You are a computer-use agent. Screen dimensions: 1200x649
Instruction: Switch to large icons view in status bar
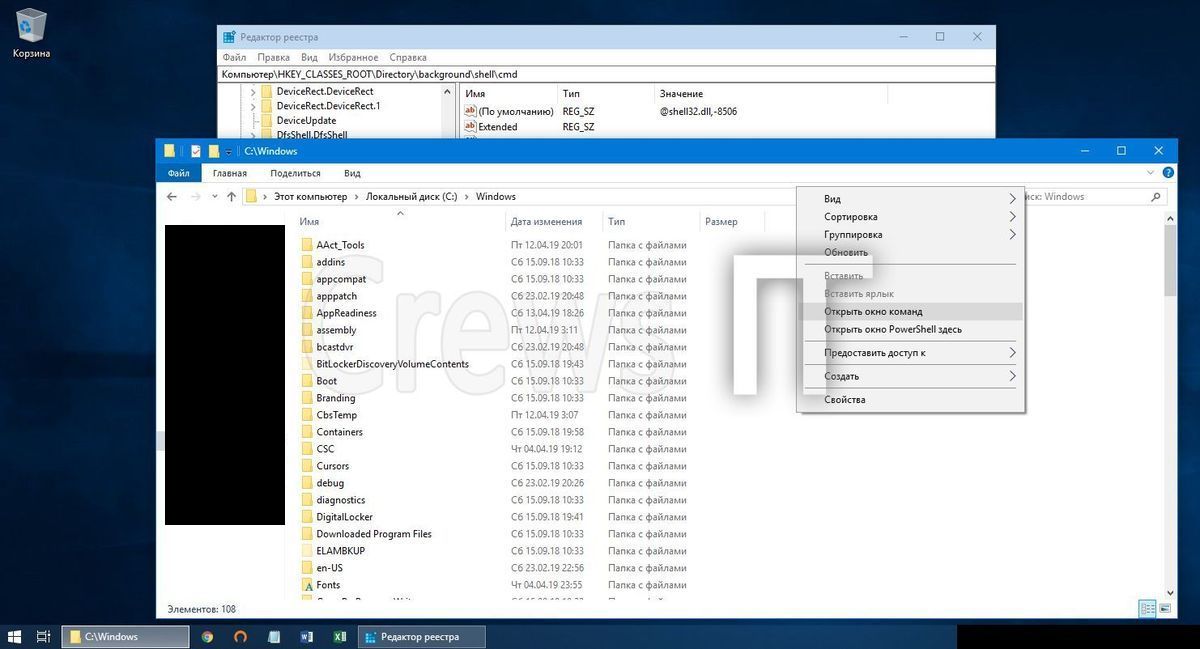(x=1165, y=608)
